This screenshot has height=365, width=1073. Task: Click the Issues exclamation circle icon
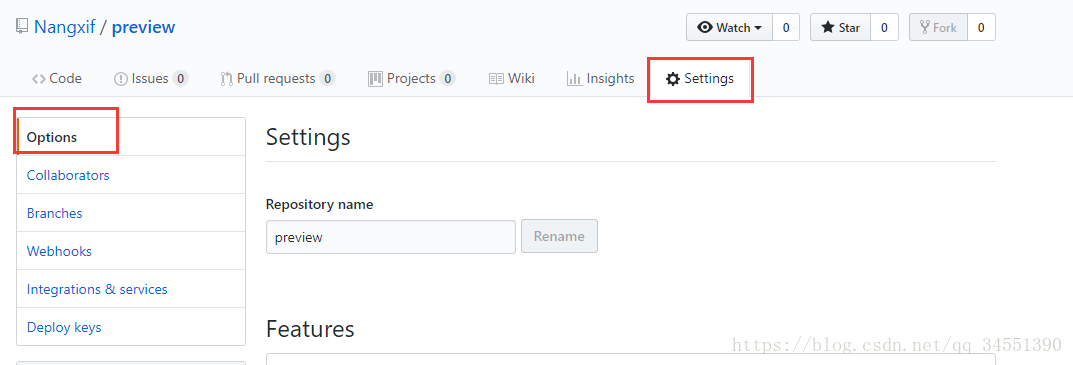tap(120, 79)
